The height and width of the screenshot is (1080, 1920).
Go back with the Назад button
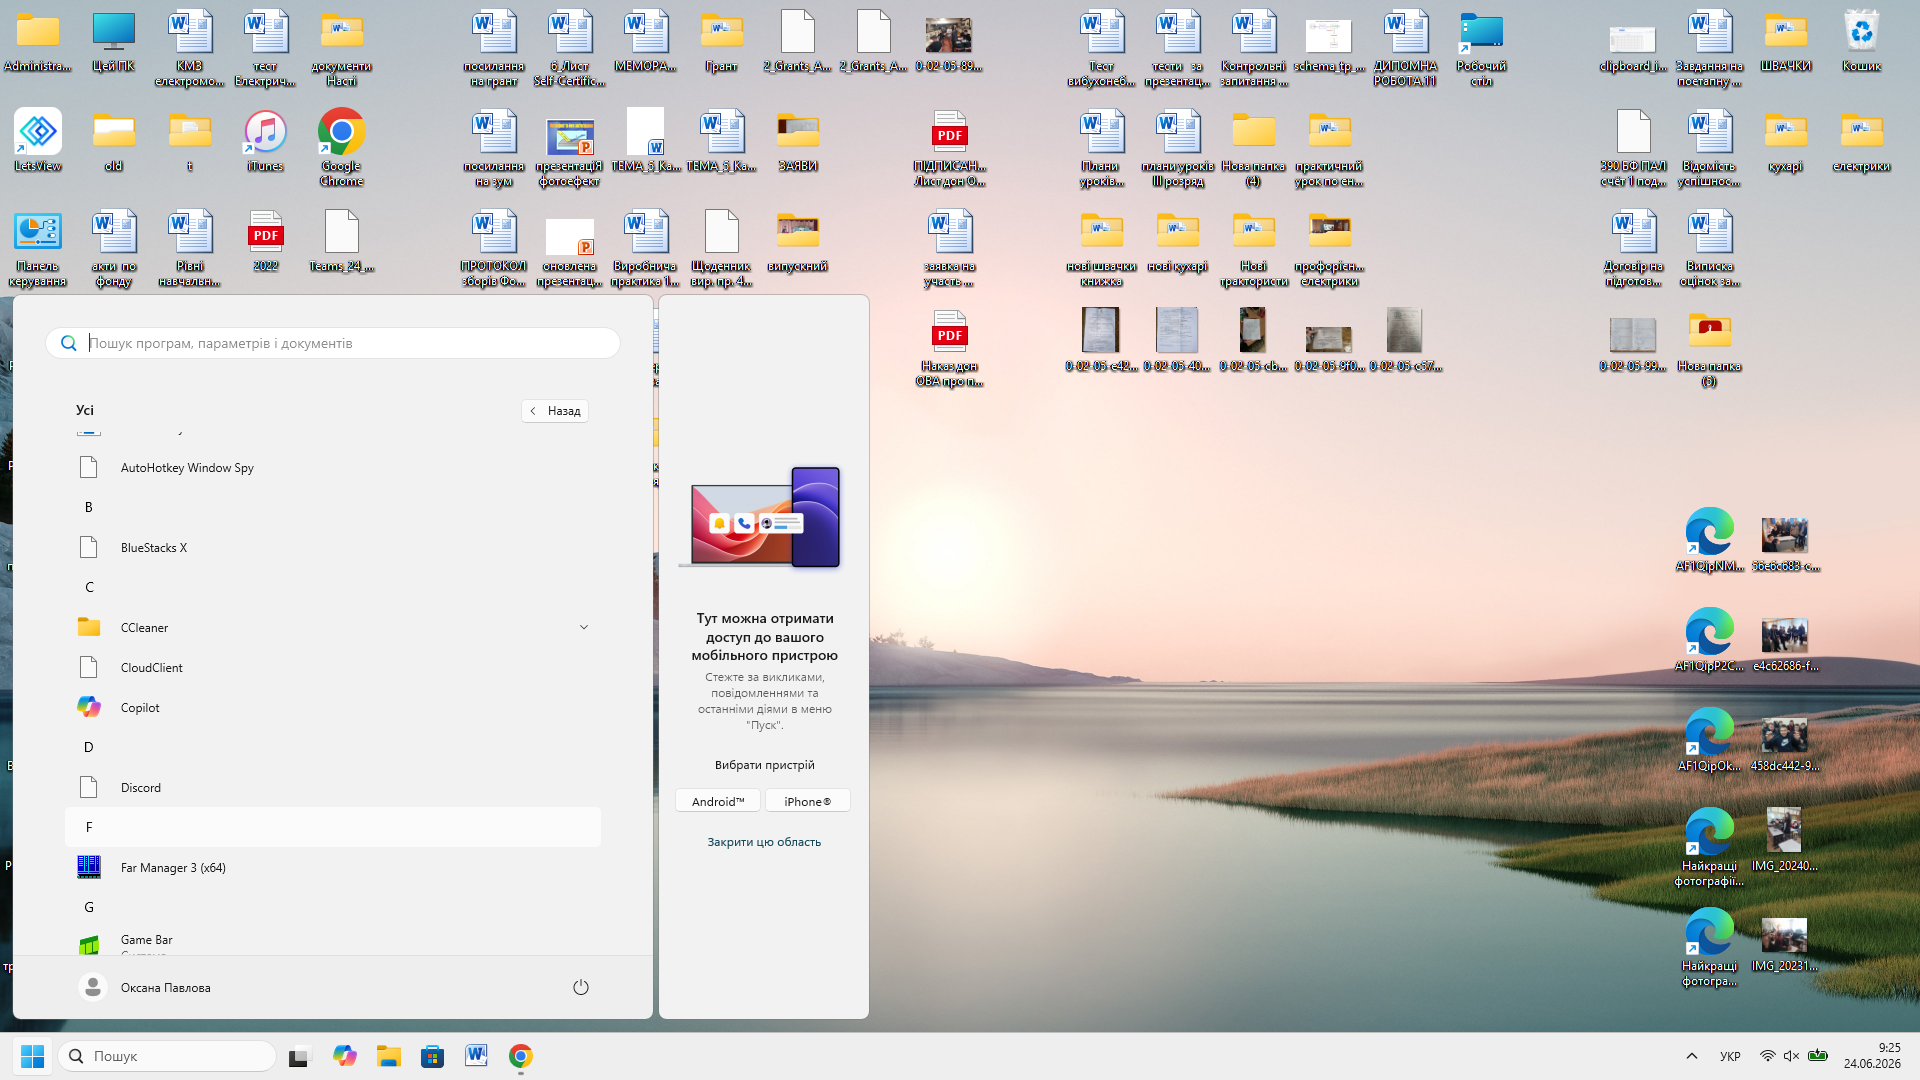[555, 411]
